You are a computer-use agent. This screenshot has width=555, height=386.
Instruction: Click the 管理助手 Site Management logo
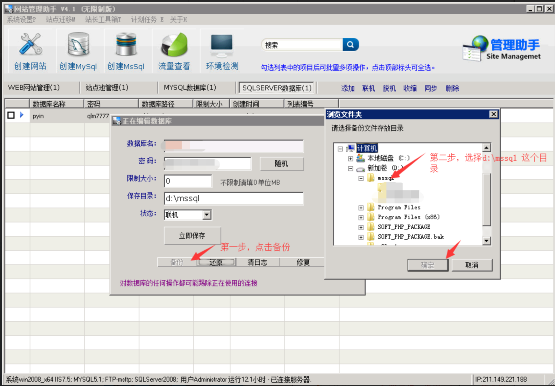(502, 48)
